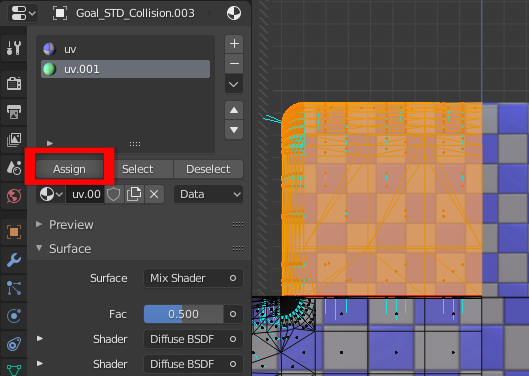Click the Goal_STD_Collision.003 object icon

click(60, 13)
